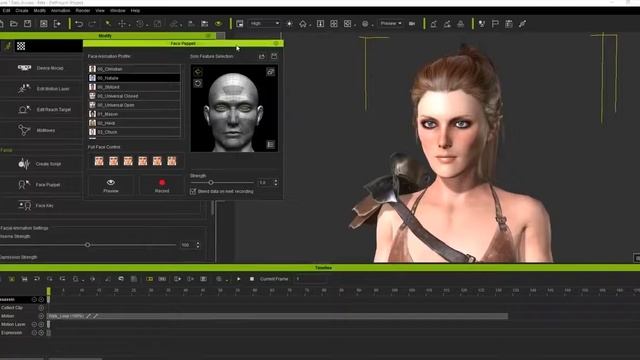Image resolution: width=640 pixels, height=360 pixels.
Task: Expand the Collect Clip track button
Action: click(x=41, y=307)
